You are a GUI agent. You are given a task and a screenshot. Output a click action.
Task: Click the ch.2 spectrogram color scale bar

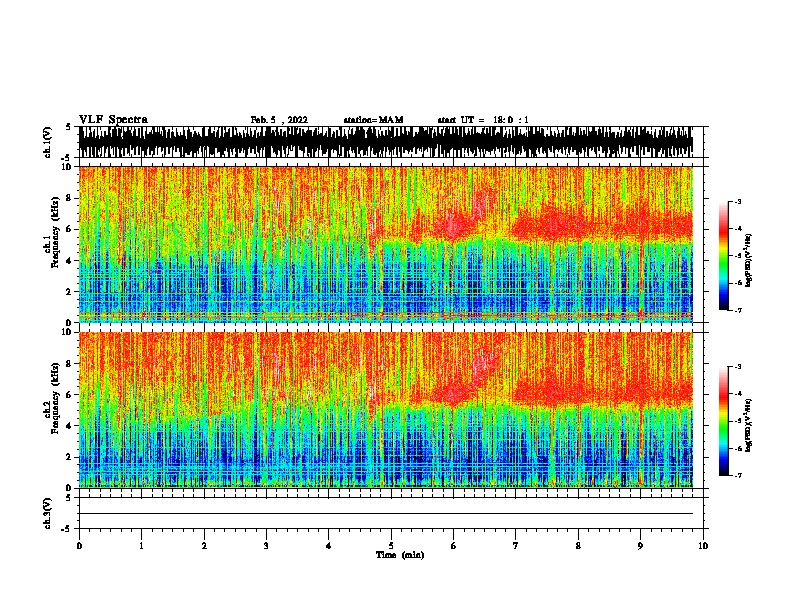724,421
